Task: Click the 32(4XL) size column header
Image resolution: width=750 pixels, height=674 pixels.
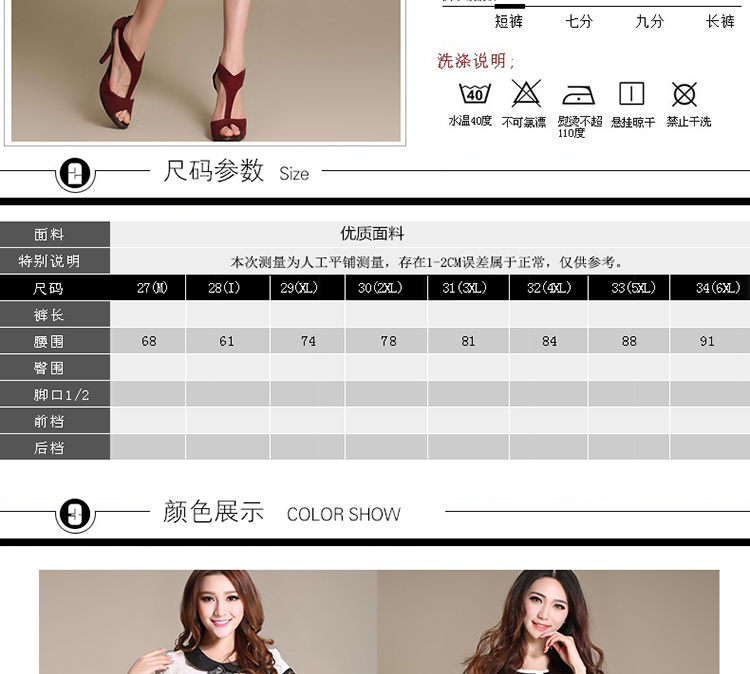Action: click(x=549, y=288)
